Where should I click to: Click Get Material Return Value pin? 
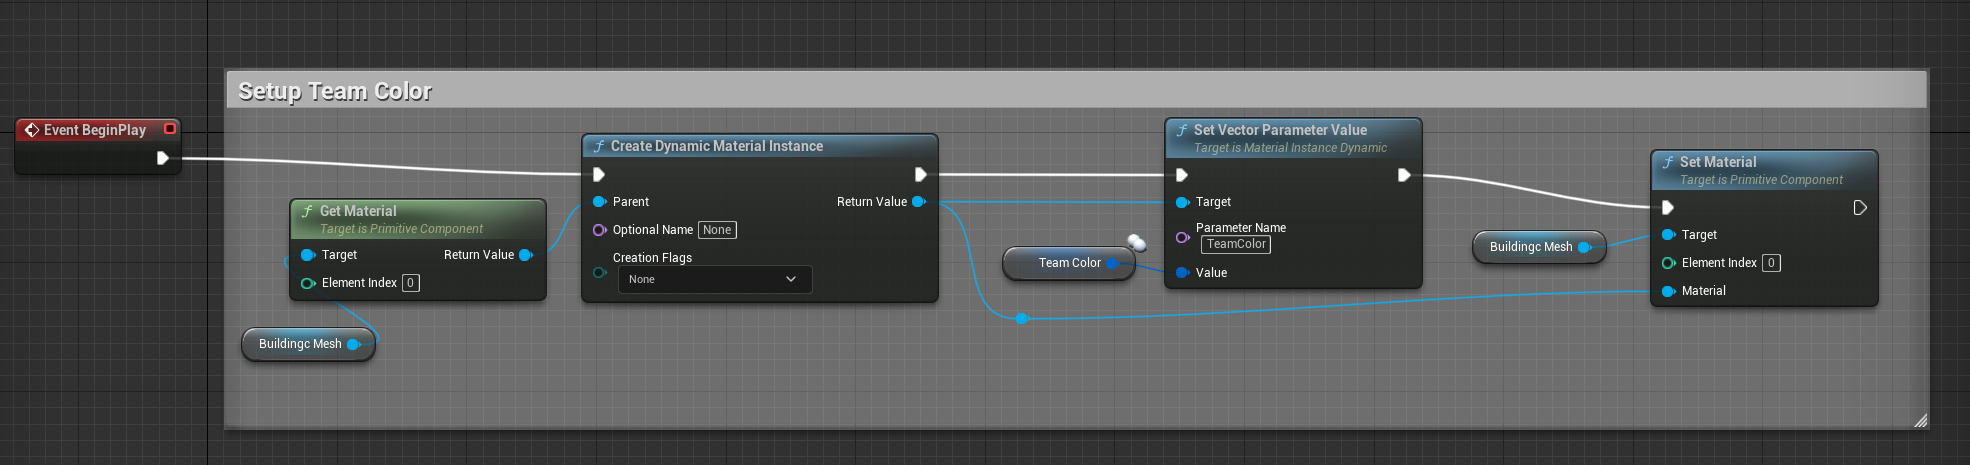(x=526, y=255)
